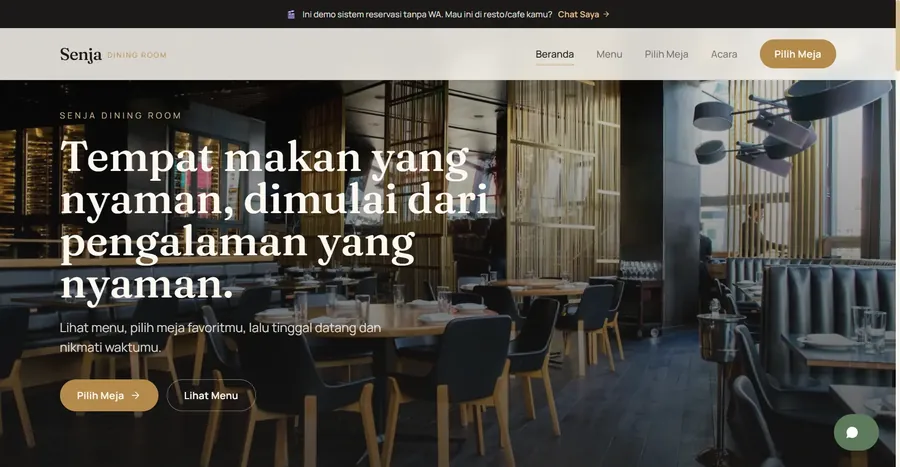Click the Pilih Meja button in the hero section
900x467 pixels.
[109, 395]
